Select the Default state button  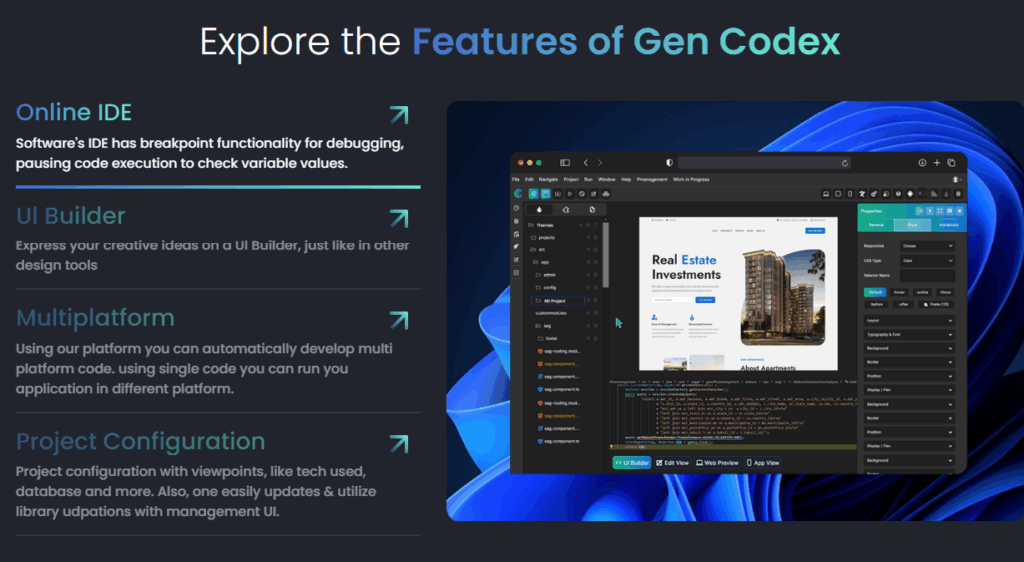click(875, 292)
